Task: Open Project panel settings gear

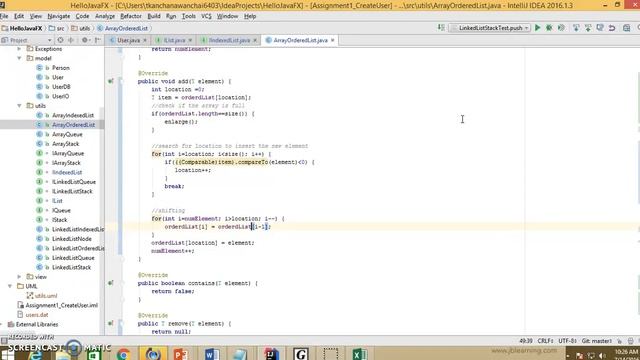Action: pyautogui.click(x=85, y=40)
